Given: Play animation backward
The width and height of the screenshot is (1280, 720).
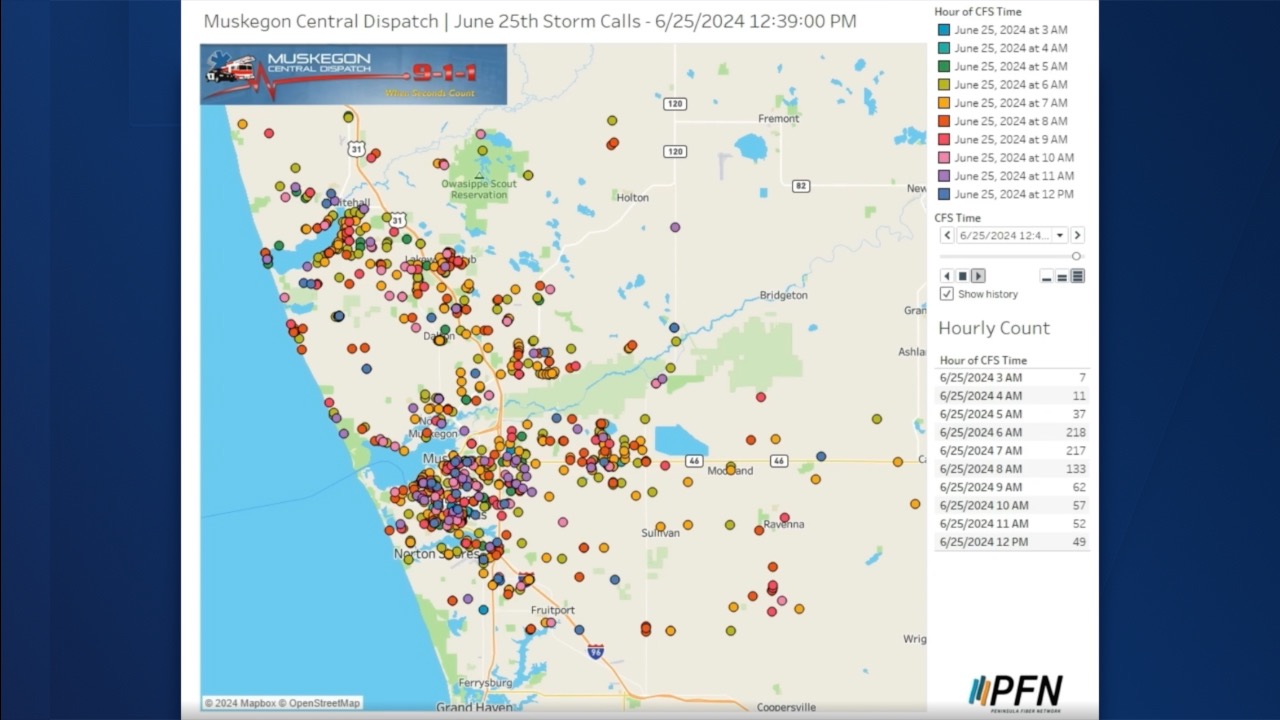Looking at the screenshot, I should (947, 276).
